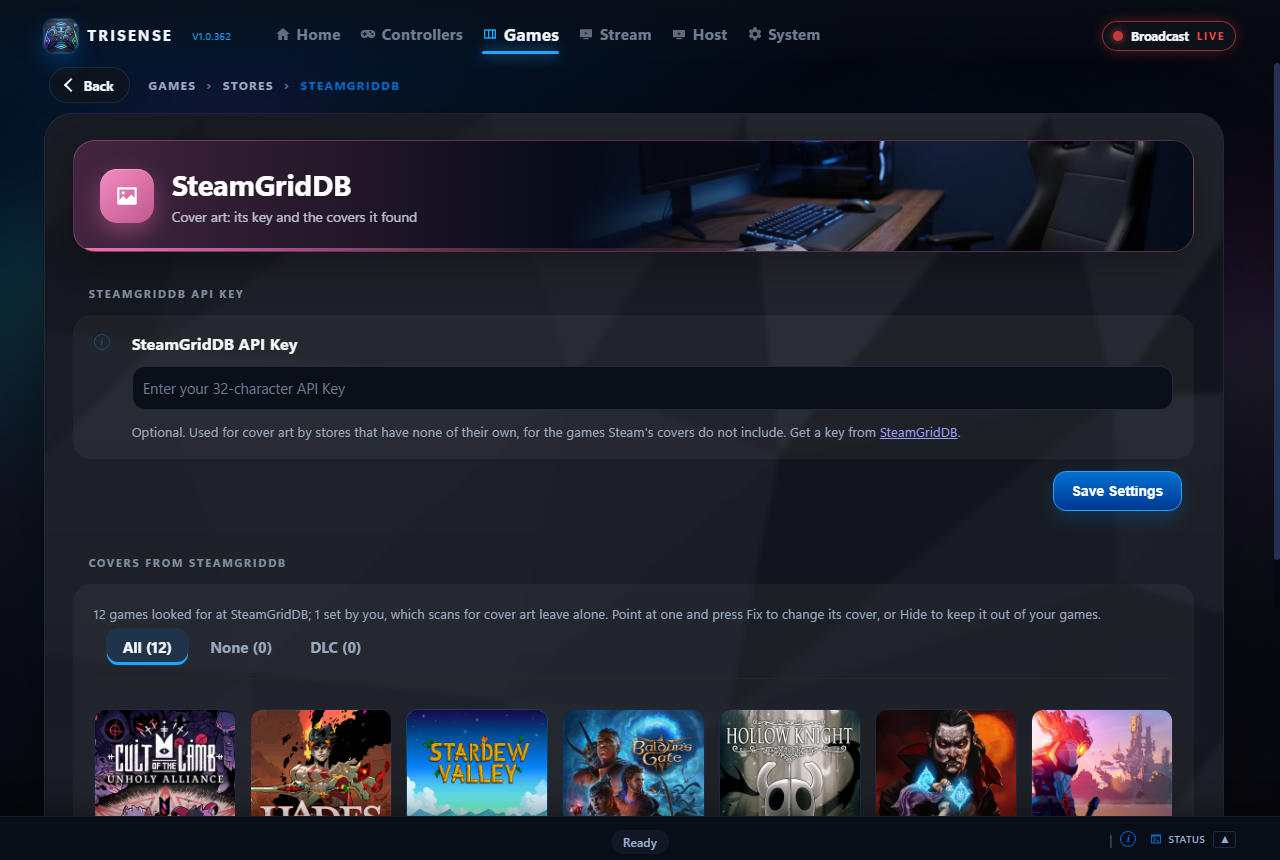
Task: Switch to the Controllers tab
Action: tap(412, 35)
